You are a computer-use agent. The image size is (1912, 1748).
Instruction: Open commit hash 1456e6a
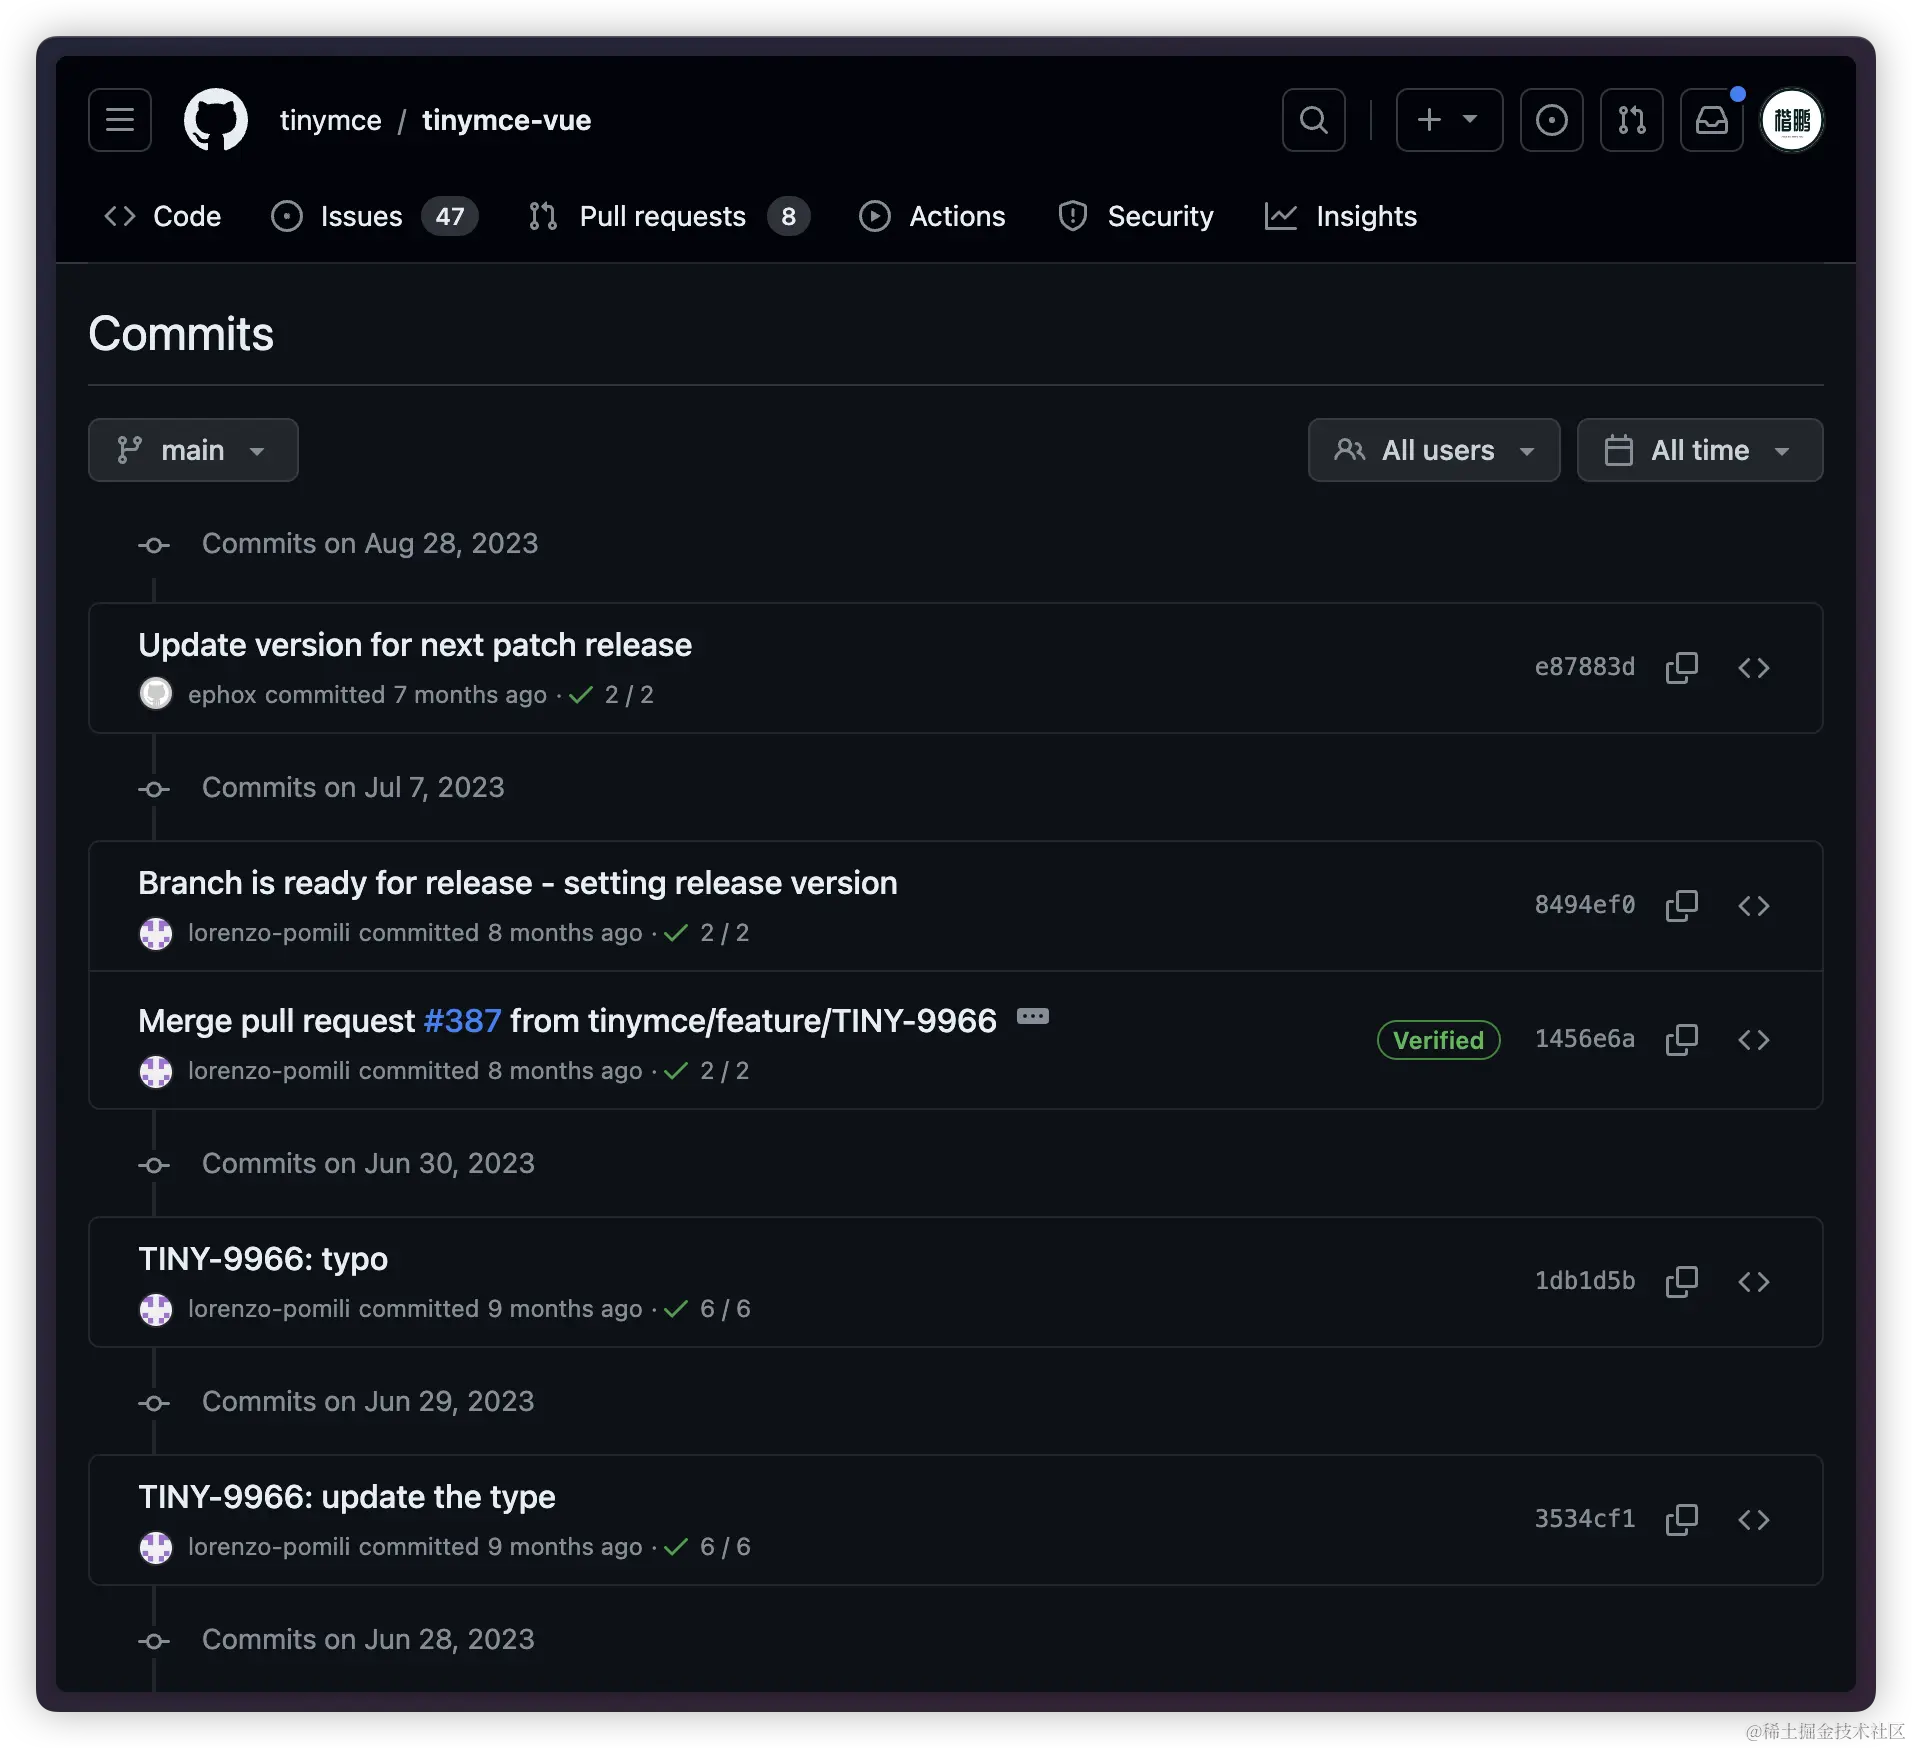(x=1585, y=1039)
